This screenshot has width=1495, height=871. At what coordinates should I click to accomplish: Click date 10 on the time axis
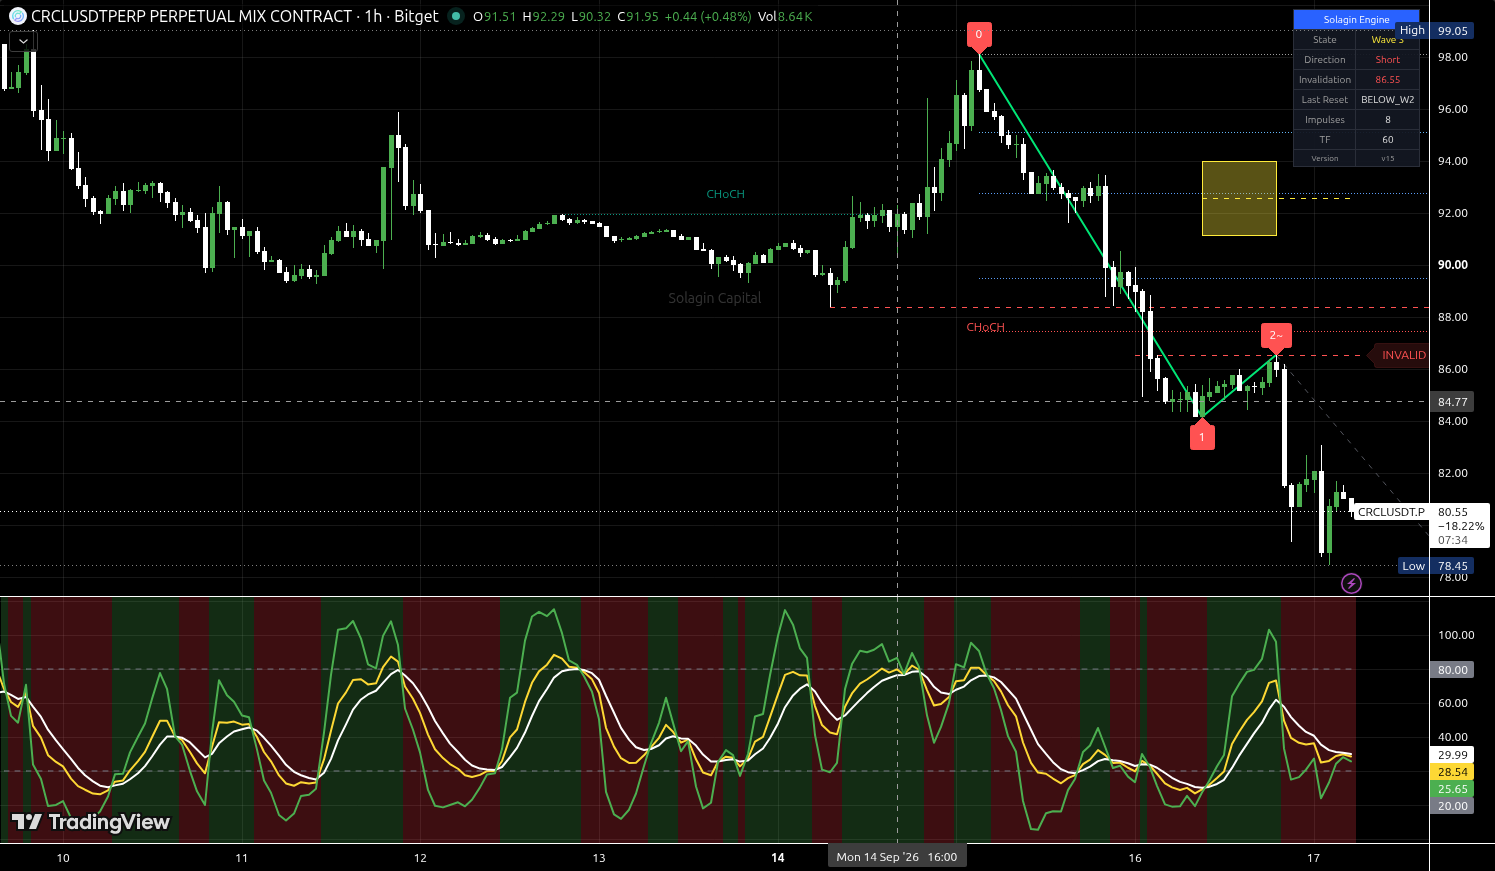pos(63,858)
